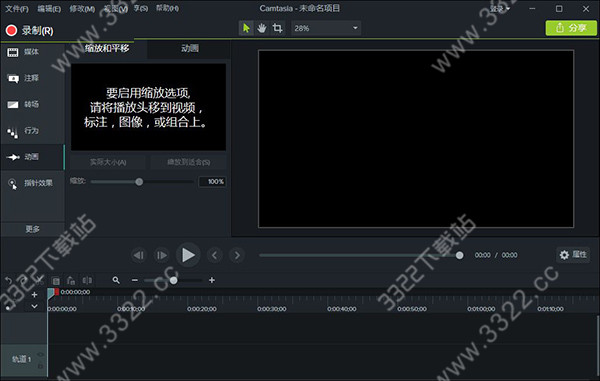This screenshot has width=600, height=381.
Task: Click the 0:01:00;00 timeline ruler mark
Action: [x=481, y=309]
